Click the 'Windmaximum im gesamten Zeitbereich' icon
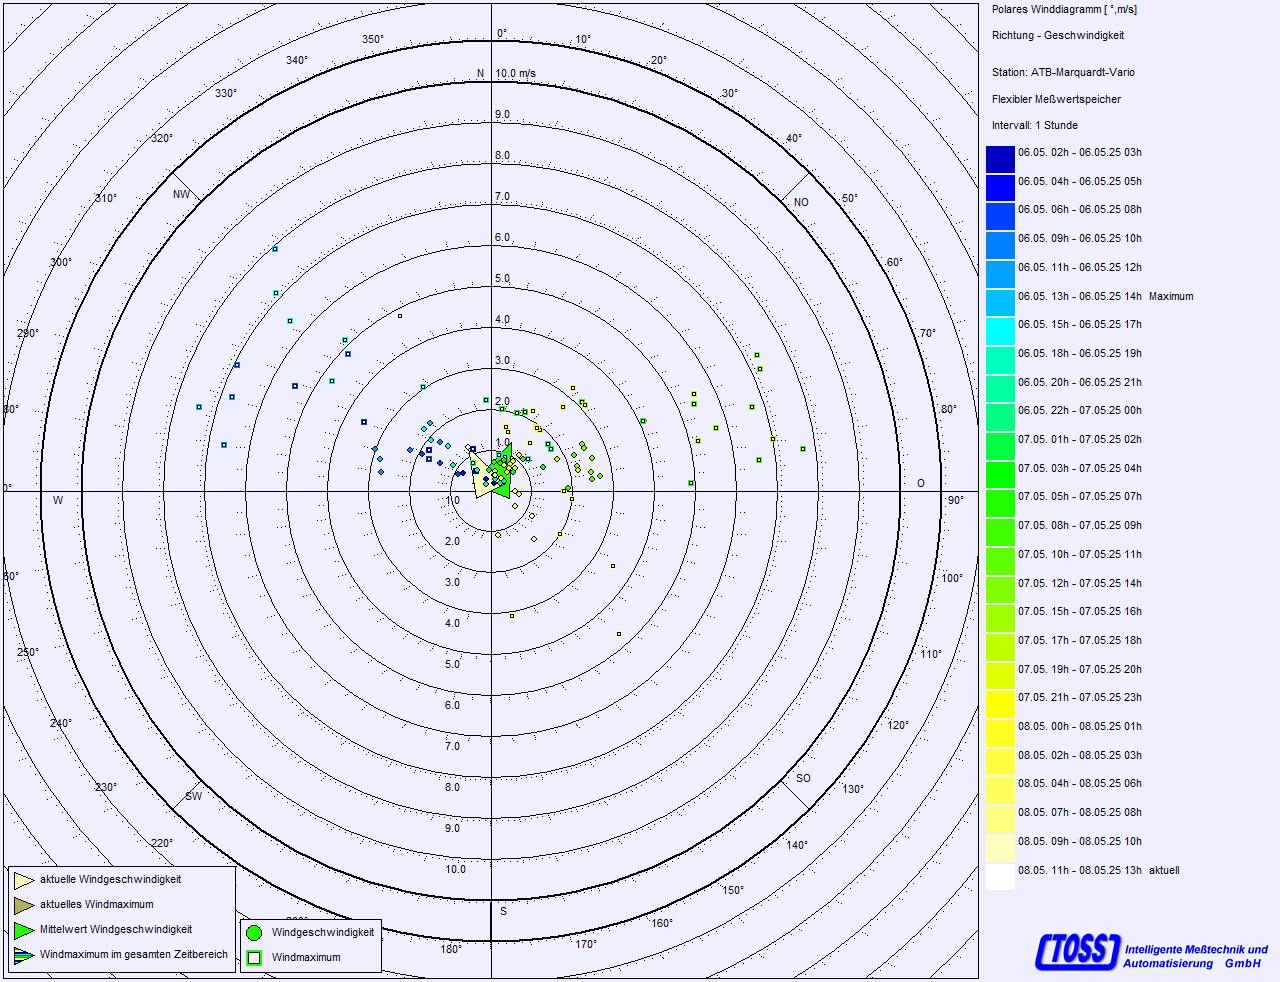Screen dimensions: 1280x982 tap(24, 955)
